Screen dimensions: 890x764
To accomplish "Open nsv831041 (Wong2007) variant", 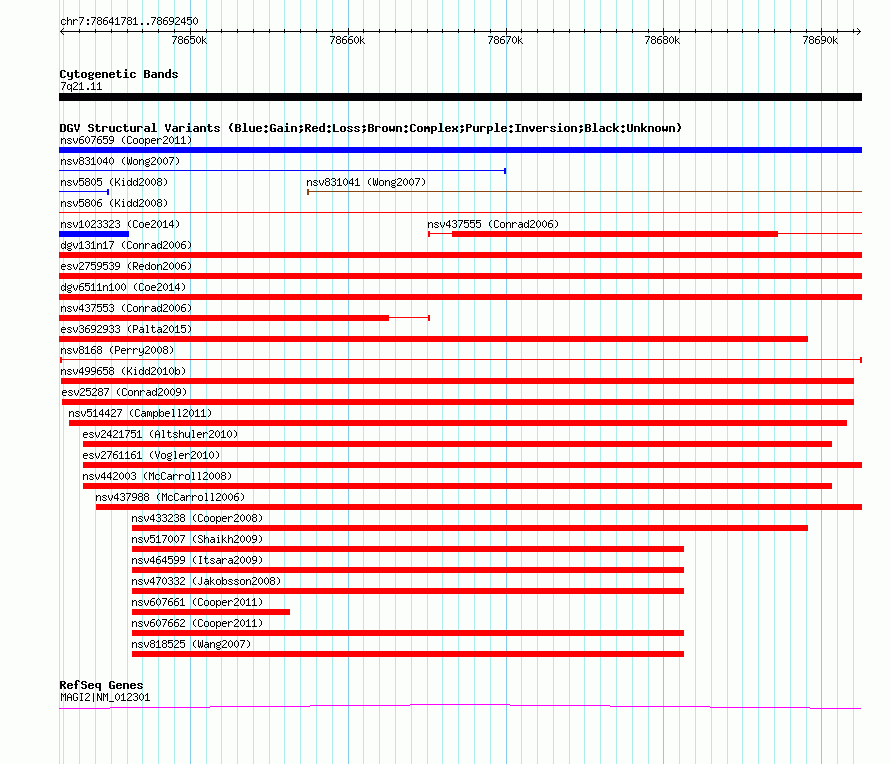I will (366, 182).
